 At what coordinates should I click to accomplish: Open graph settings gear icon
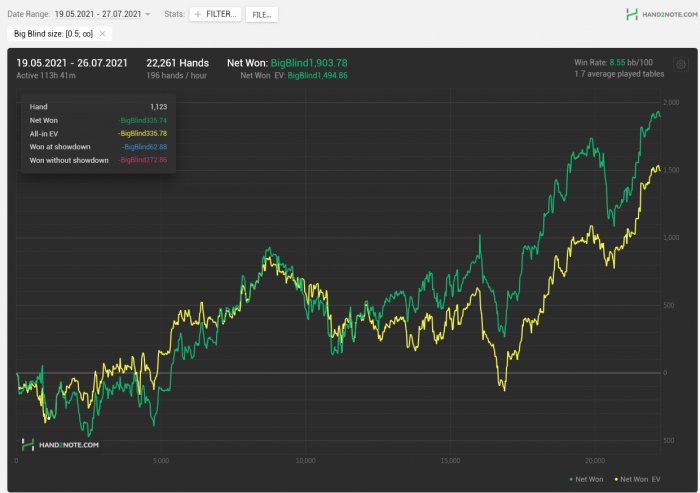coord(681,65)
